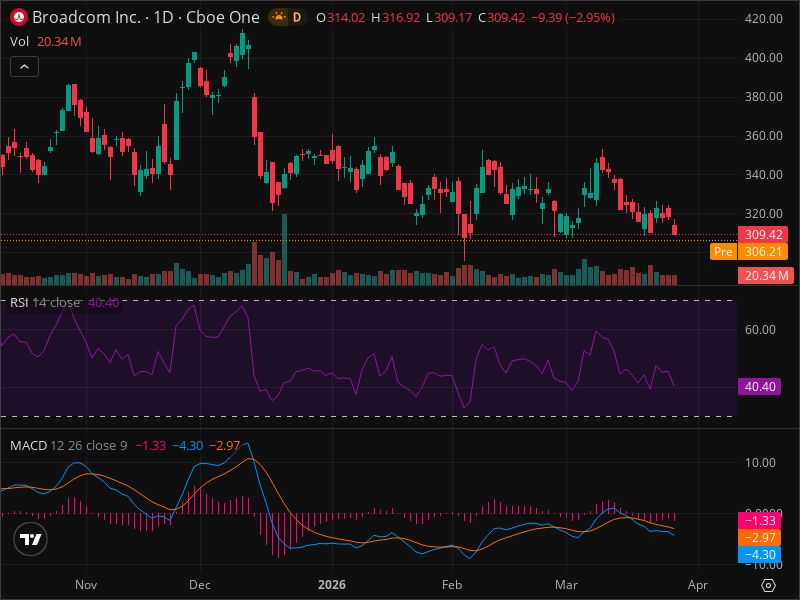Viewport: 800px width, 600px height.
Task: Click the 309.42 last price label
Action: (763, 235)
